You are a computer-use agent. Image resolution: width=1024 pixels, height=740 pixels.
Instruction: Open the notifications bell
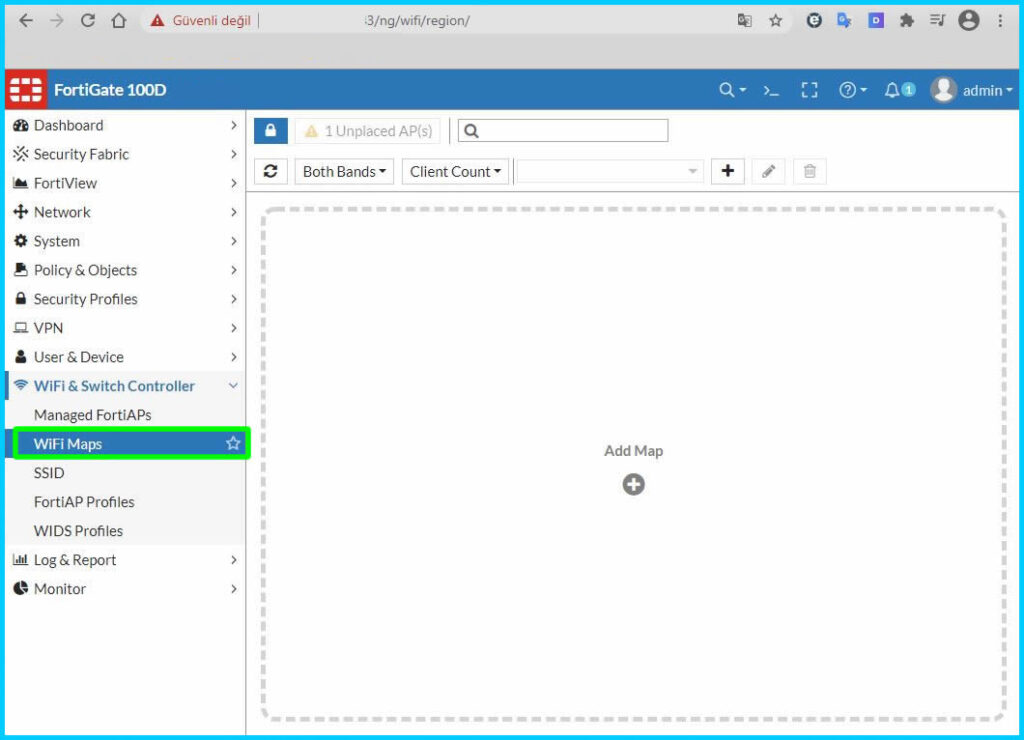[899, 90]
